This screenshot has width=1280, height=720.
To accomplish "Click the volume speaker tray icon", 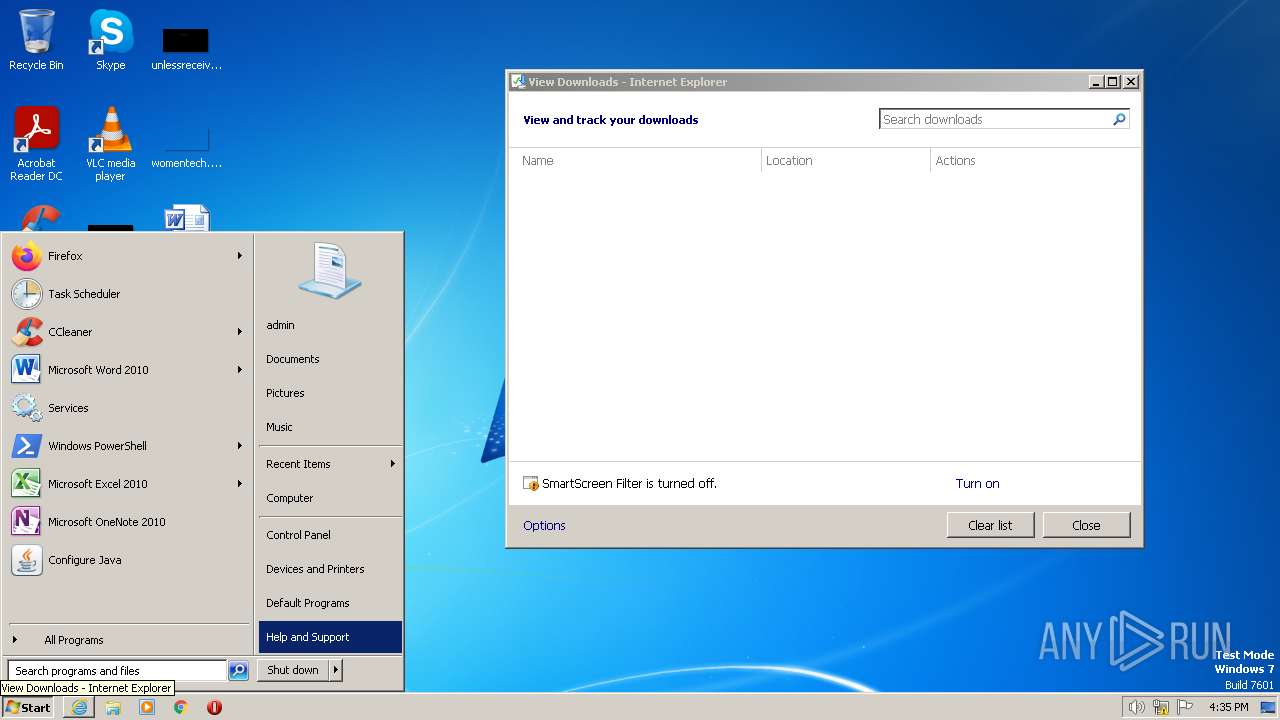I will tap(1136, 707).
